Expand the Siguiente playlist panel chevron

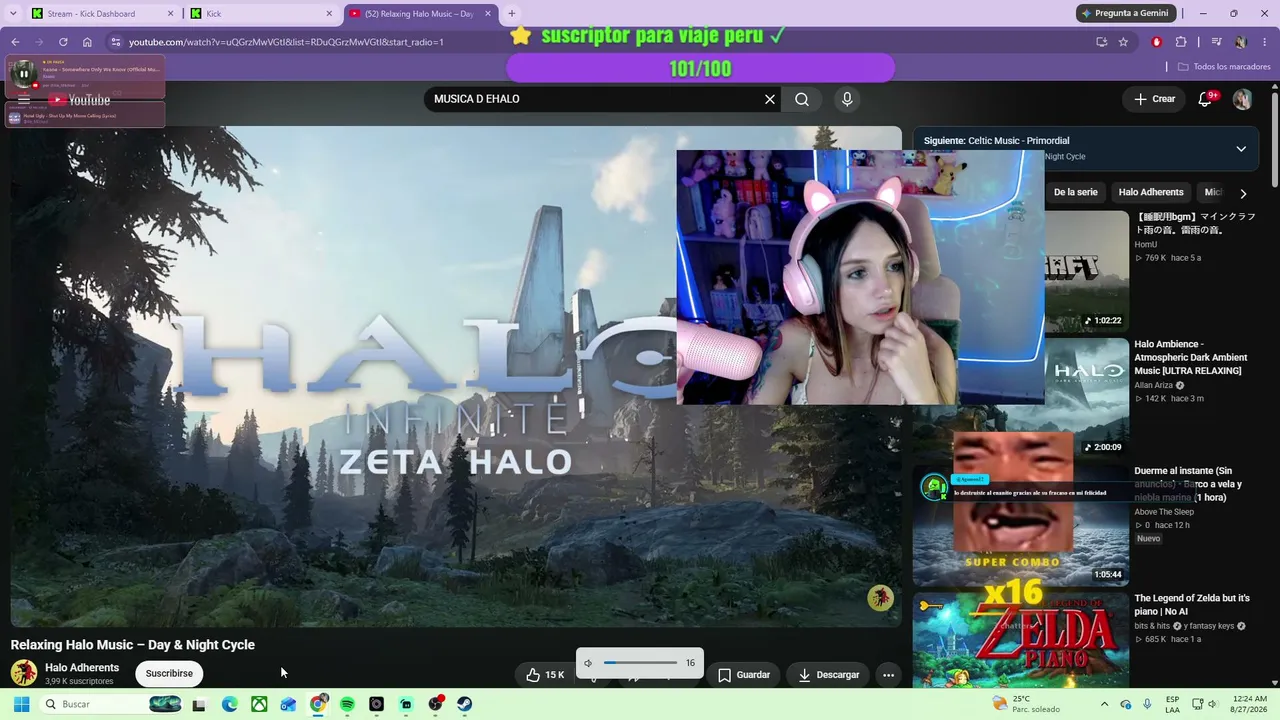pos(1241,149)
